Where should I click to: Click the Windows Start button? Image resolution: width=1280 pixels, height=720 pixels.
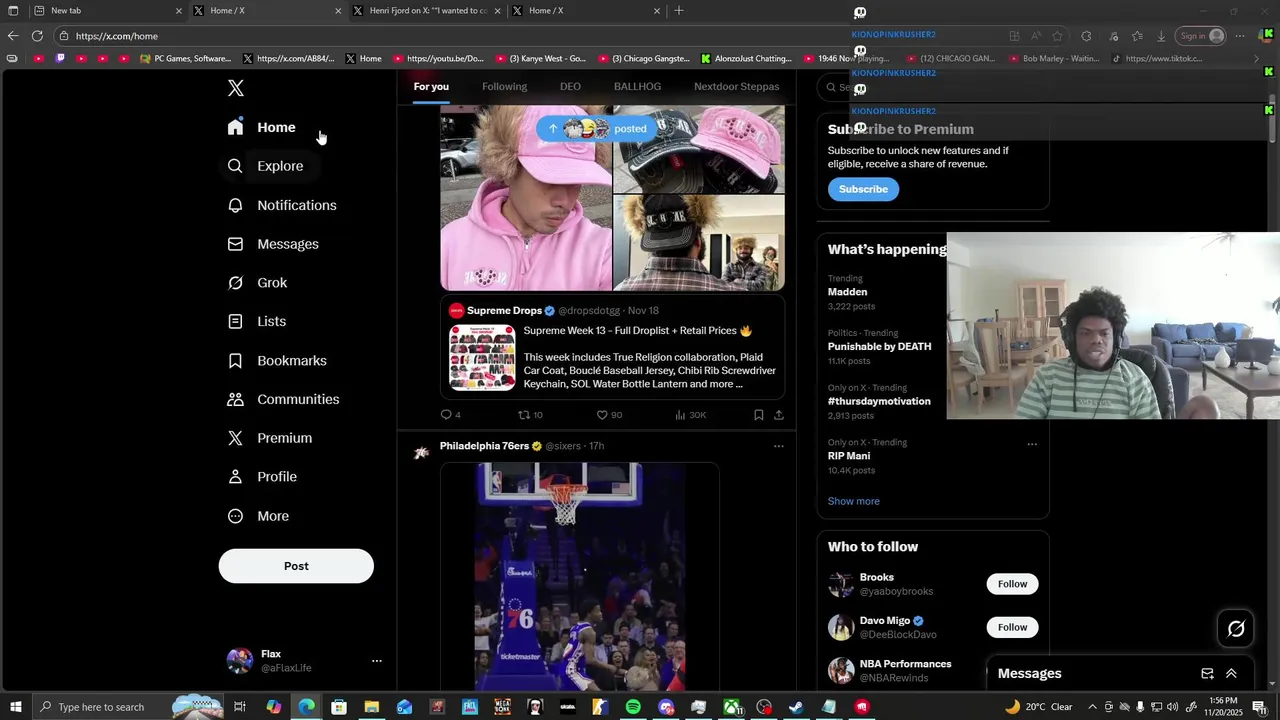coord(16,707)
